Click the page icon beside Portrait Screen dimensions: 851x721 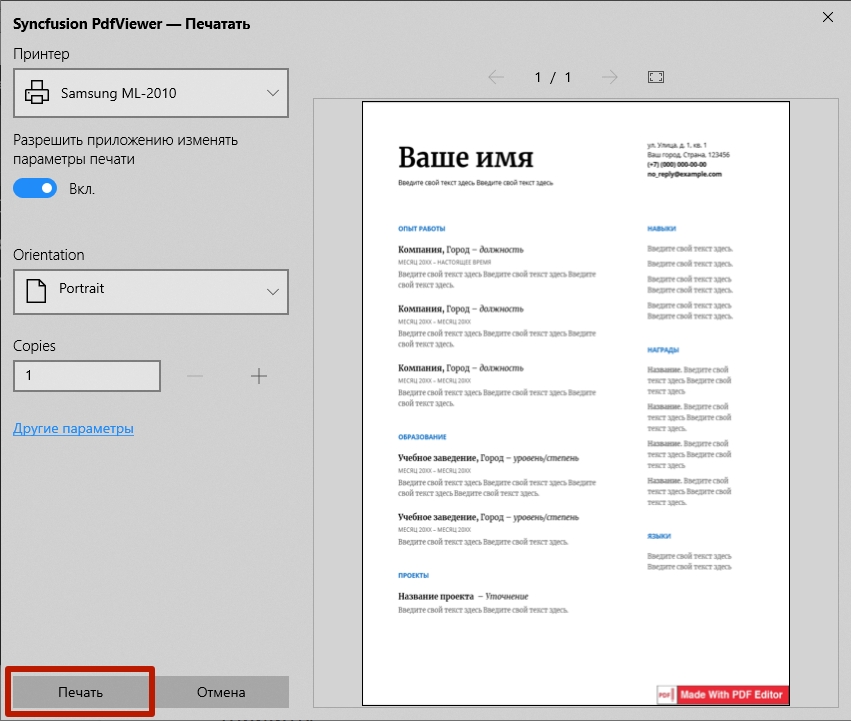[36, 290]
